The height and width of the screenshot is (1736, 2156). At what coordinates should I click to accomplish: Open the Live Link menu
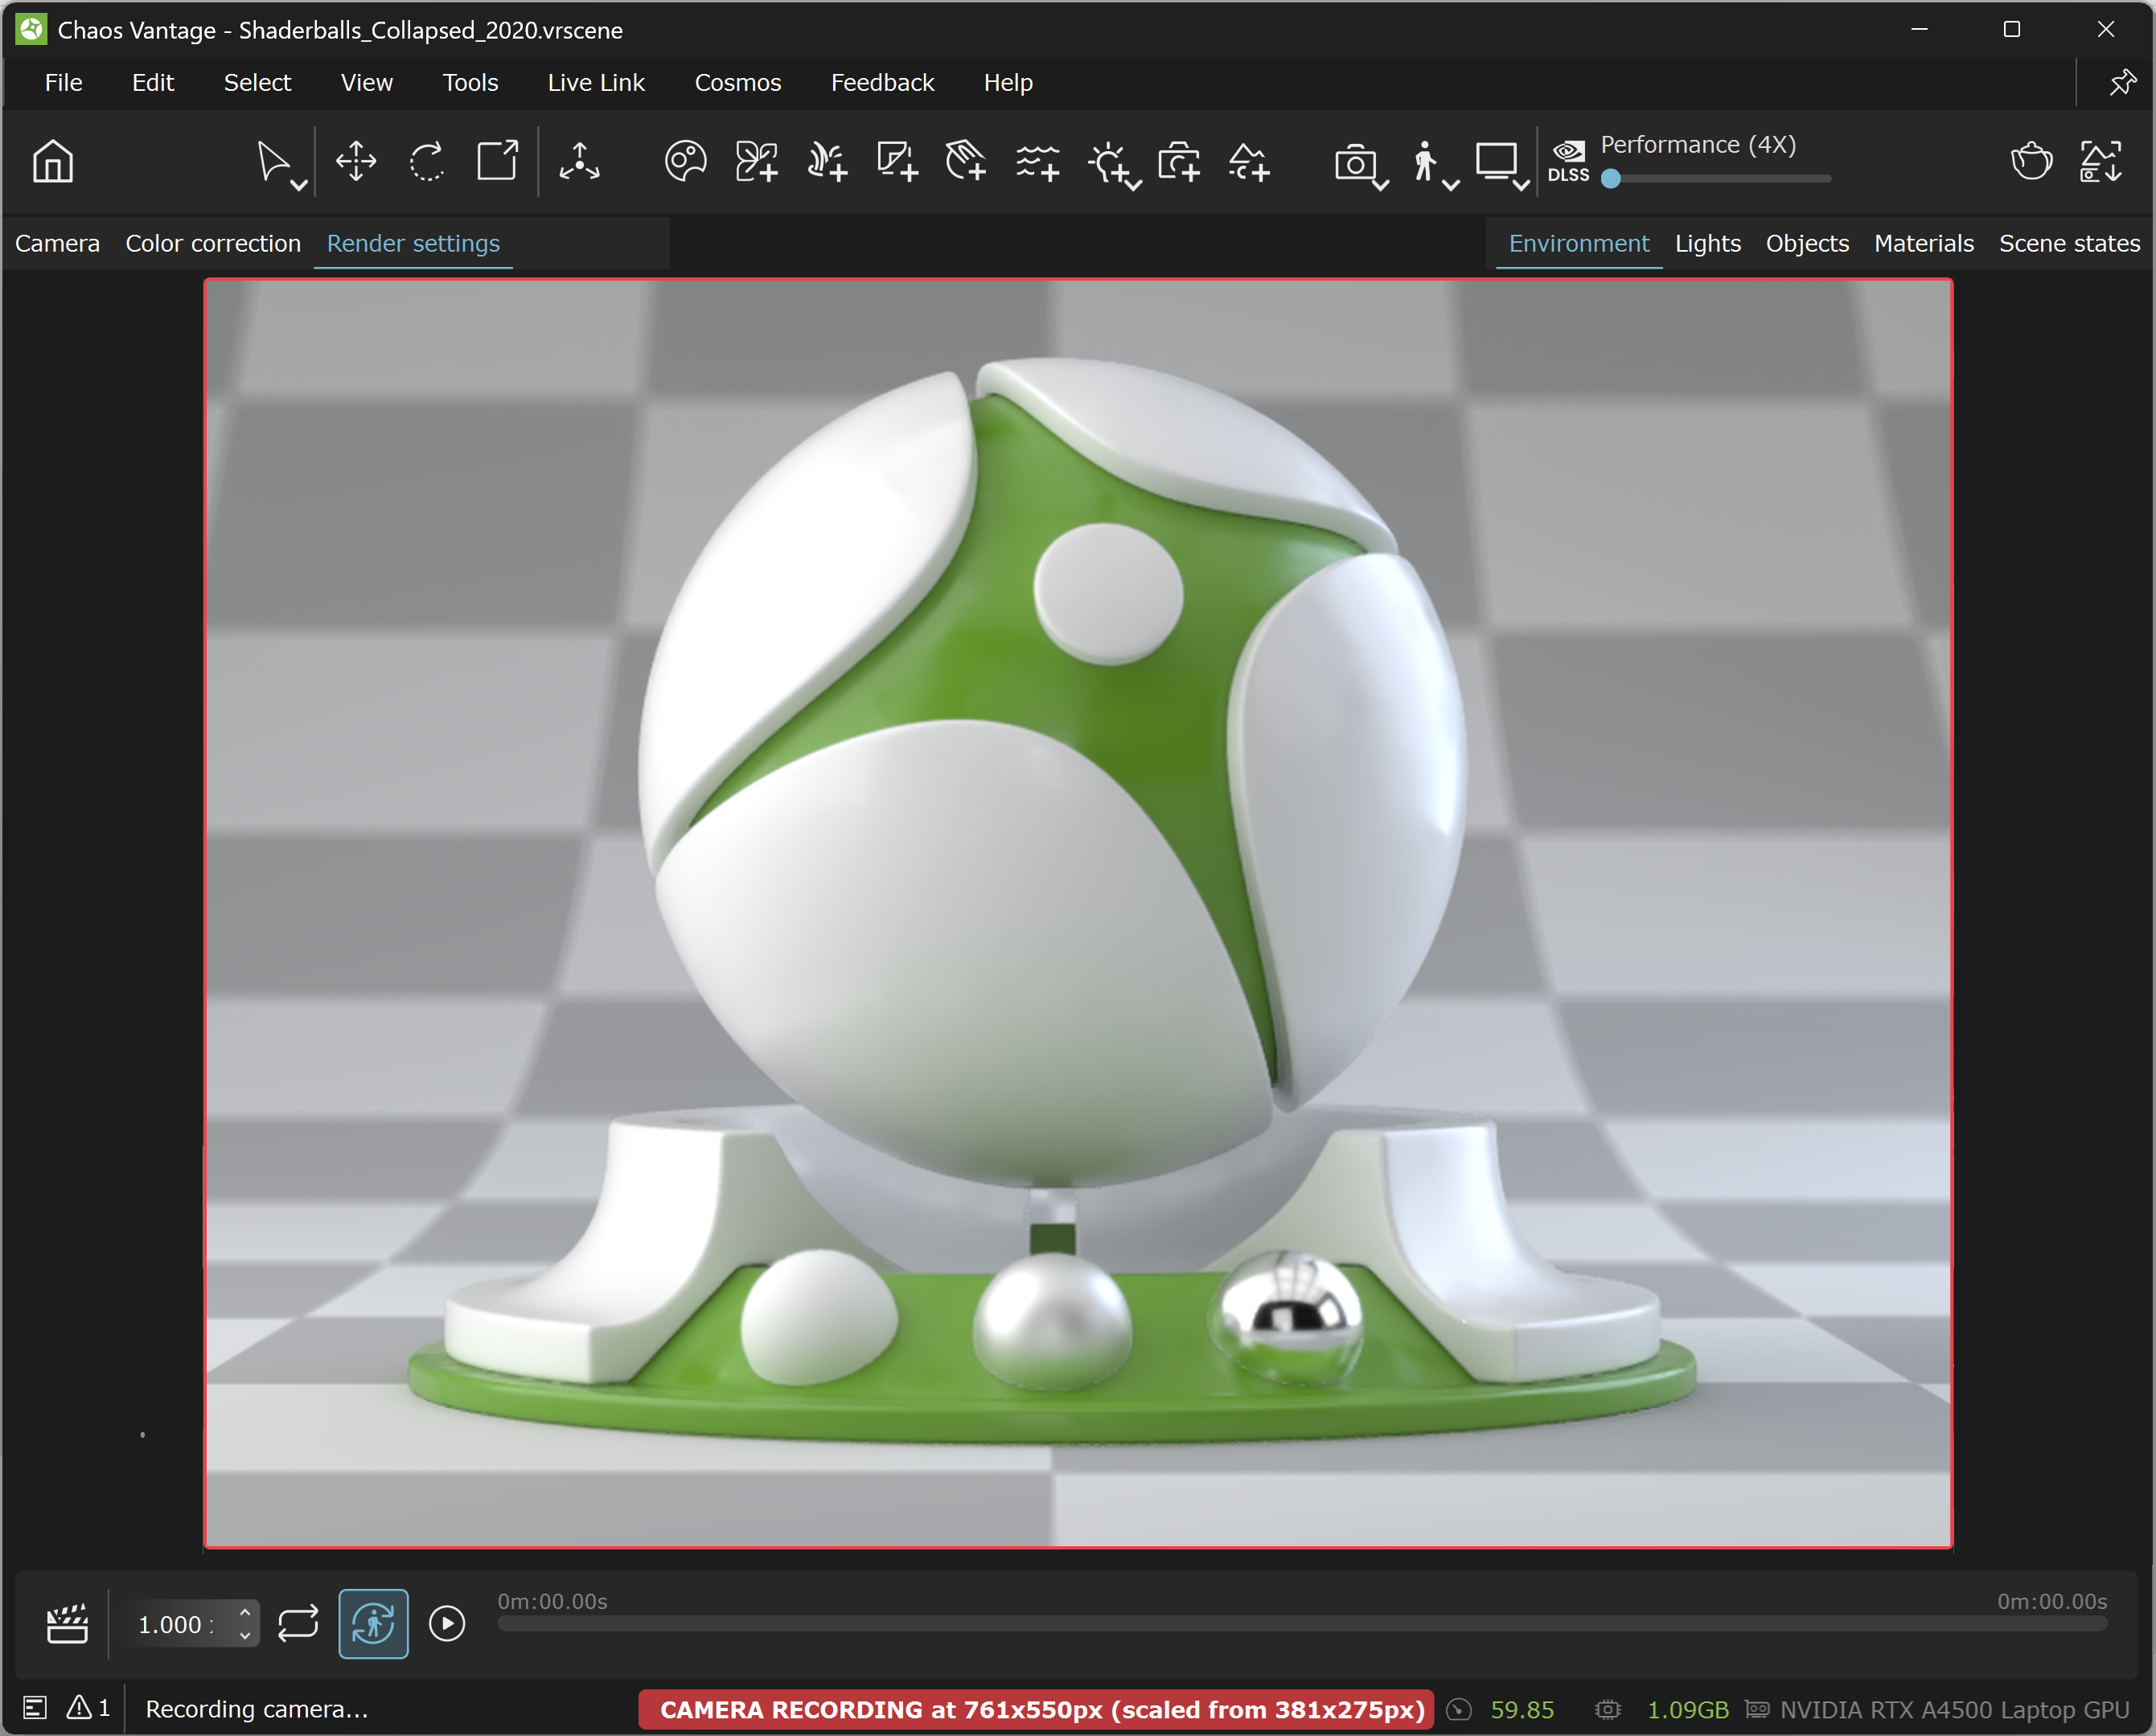click(596, 82)
